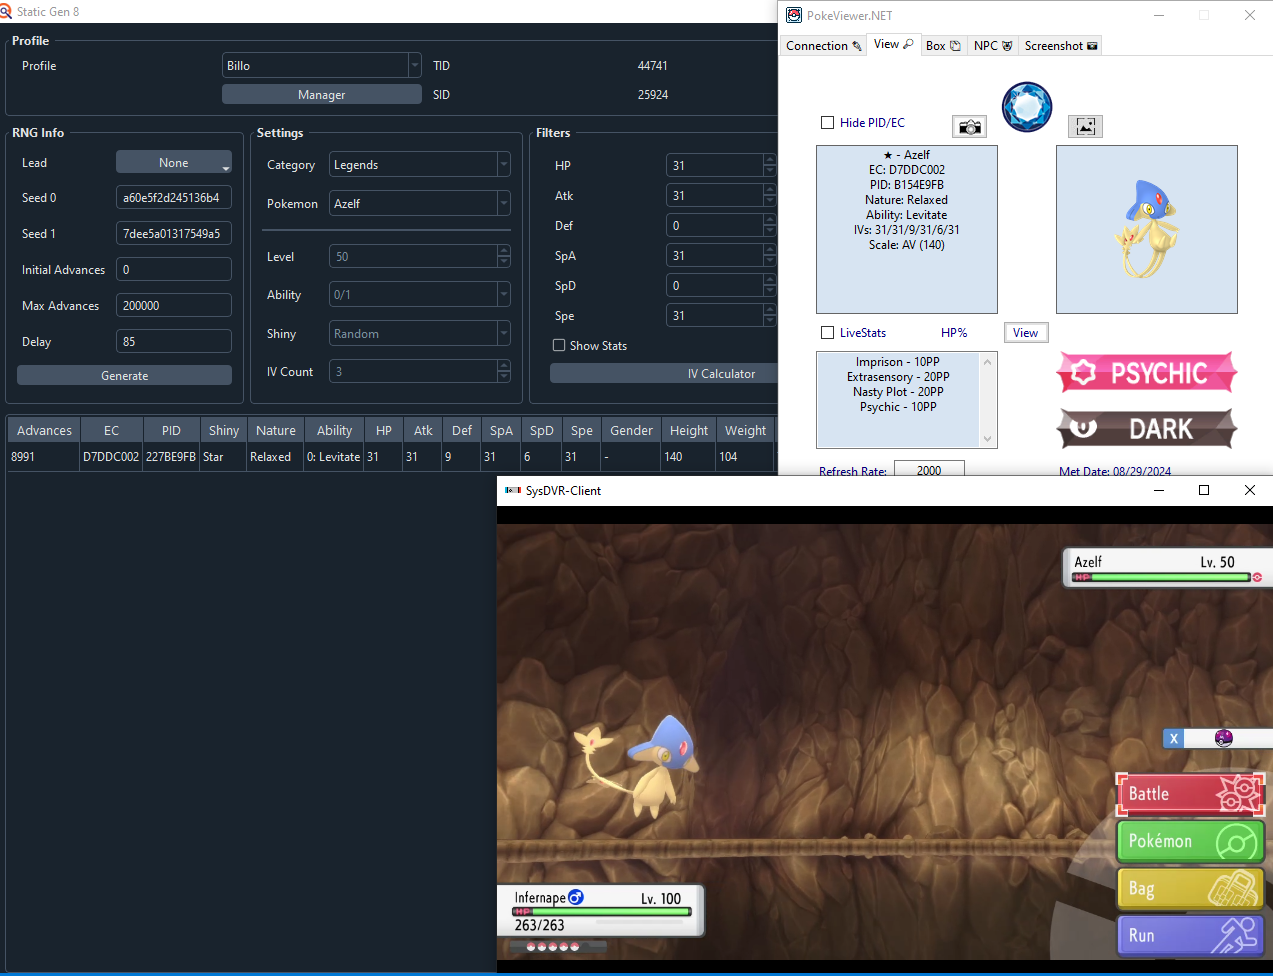Open the Profile dropdown showing Billo
Viewport: 1273px width, 976px height.
tap(321, 65)
